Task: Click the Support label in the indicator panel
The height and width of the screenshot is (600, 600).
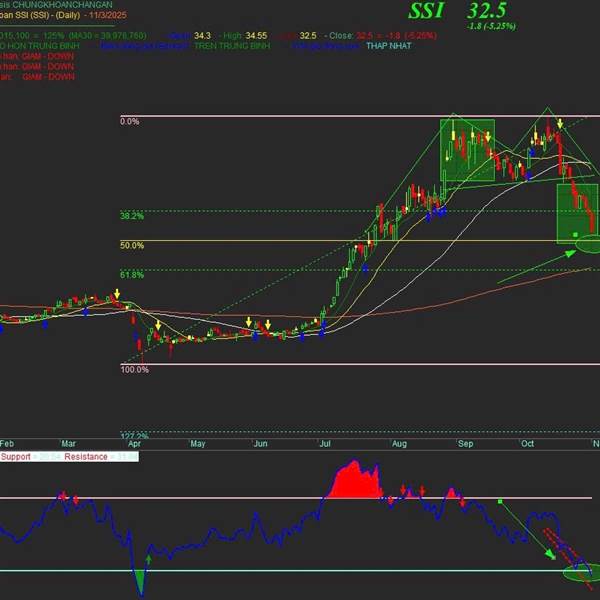Action: coord(16,457)
